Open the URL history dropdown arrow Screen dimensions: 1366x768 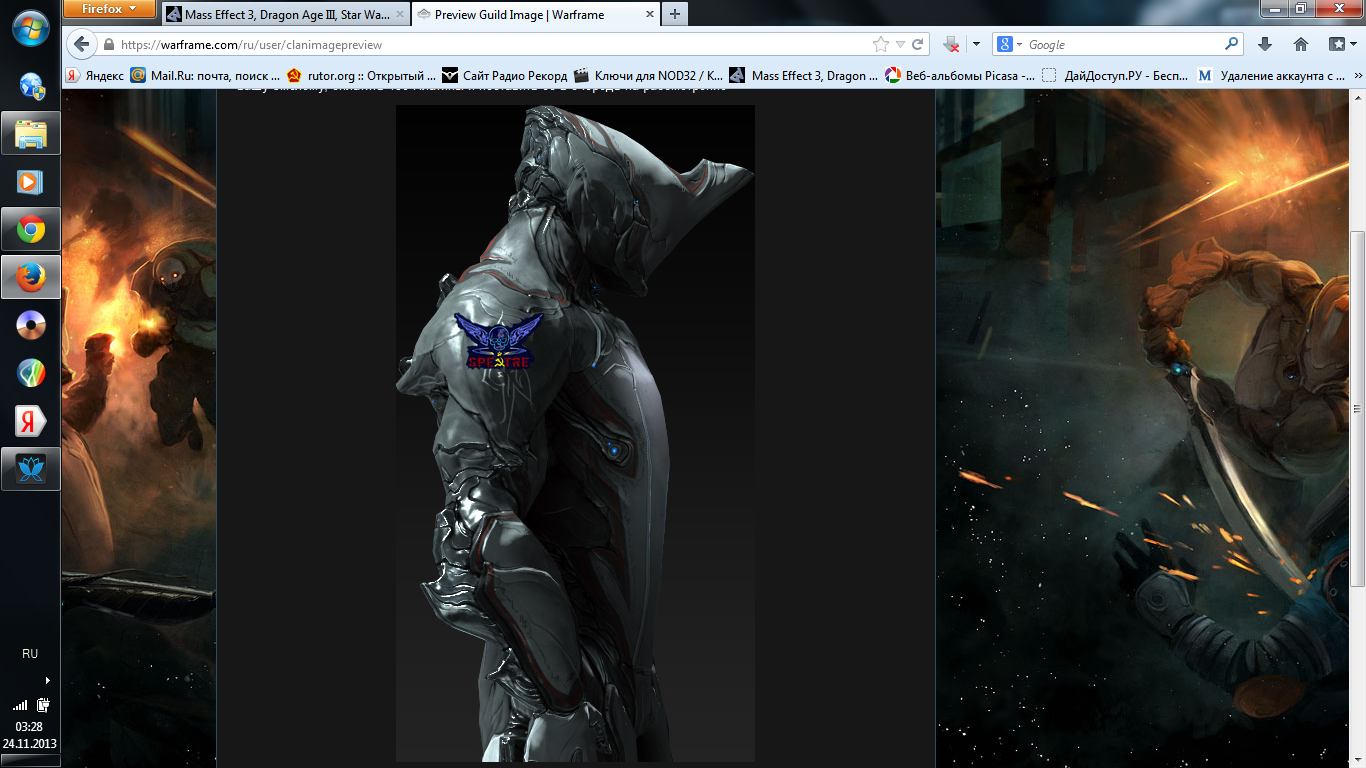900,45
